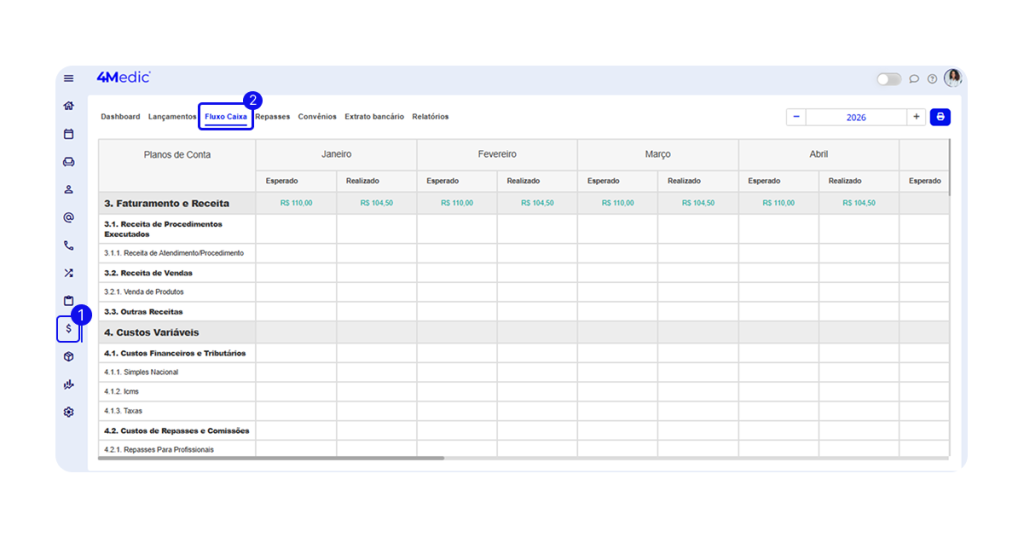
Task: Click the Dashboard tab link
Action: pyautogui.click(x=120, y=117)
